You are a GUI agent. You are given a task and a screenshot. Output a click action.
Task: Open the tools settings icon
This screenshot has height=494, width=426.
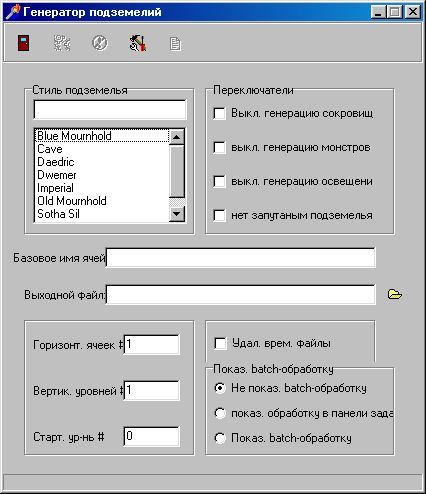[x=138, y=43]
